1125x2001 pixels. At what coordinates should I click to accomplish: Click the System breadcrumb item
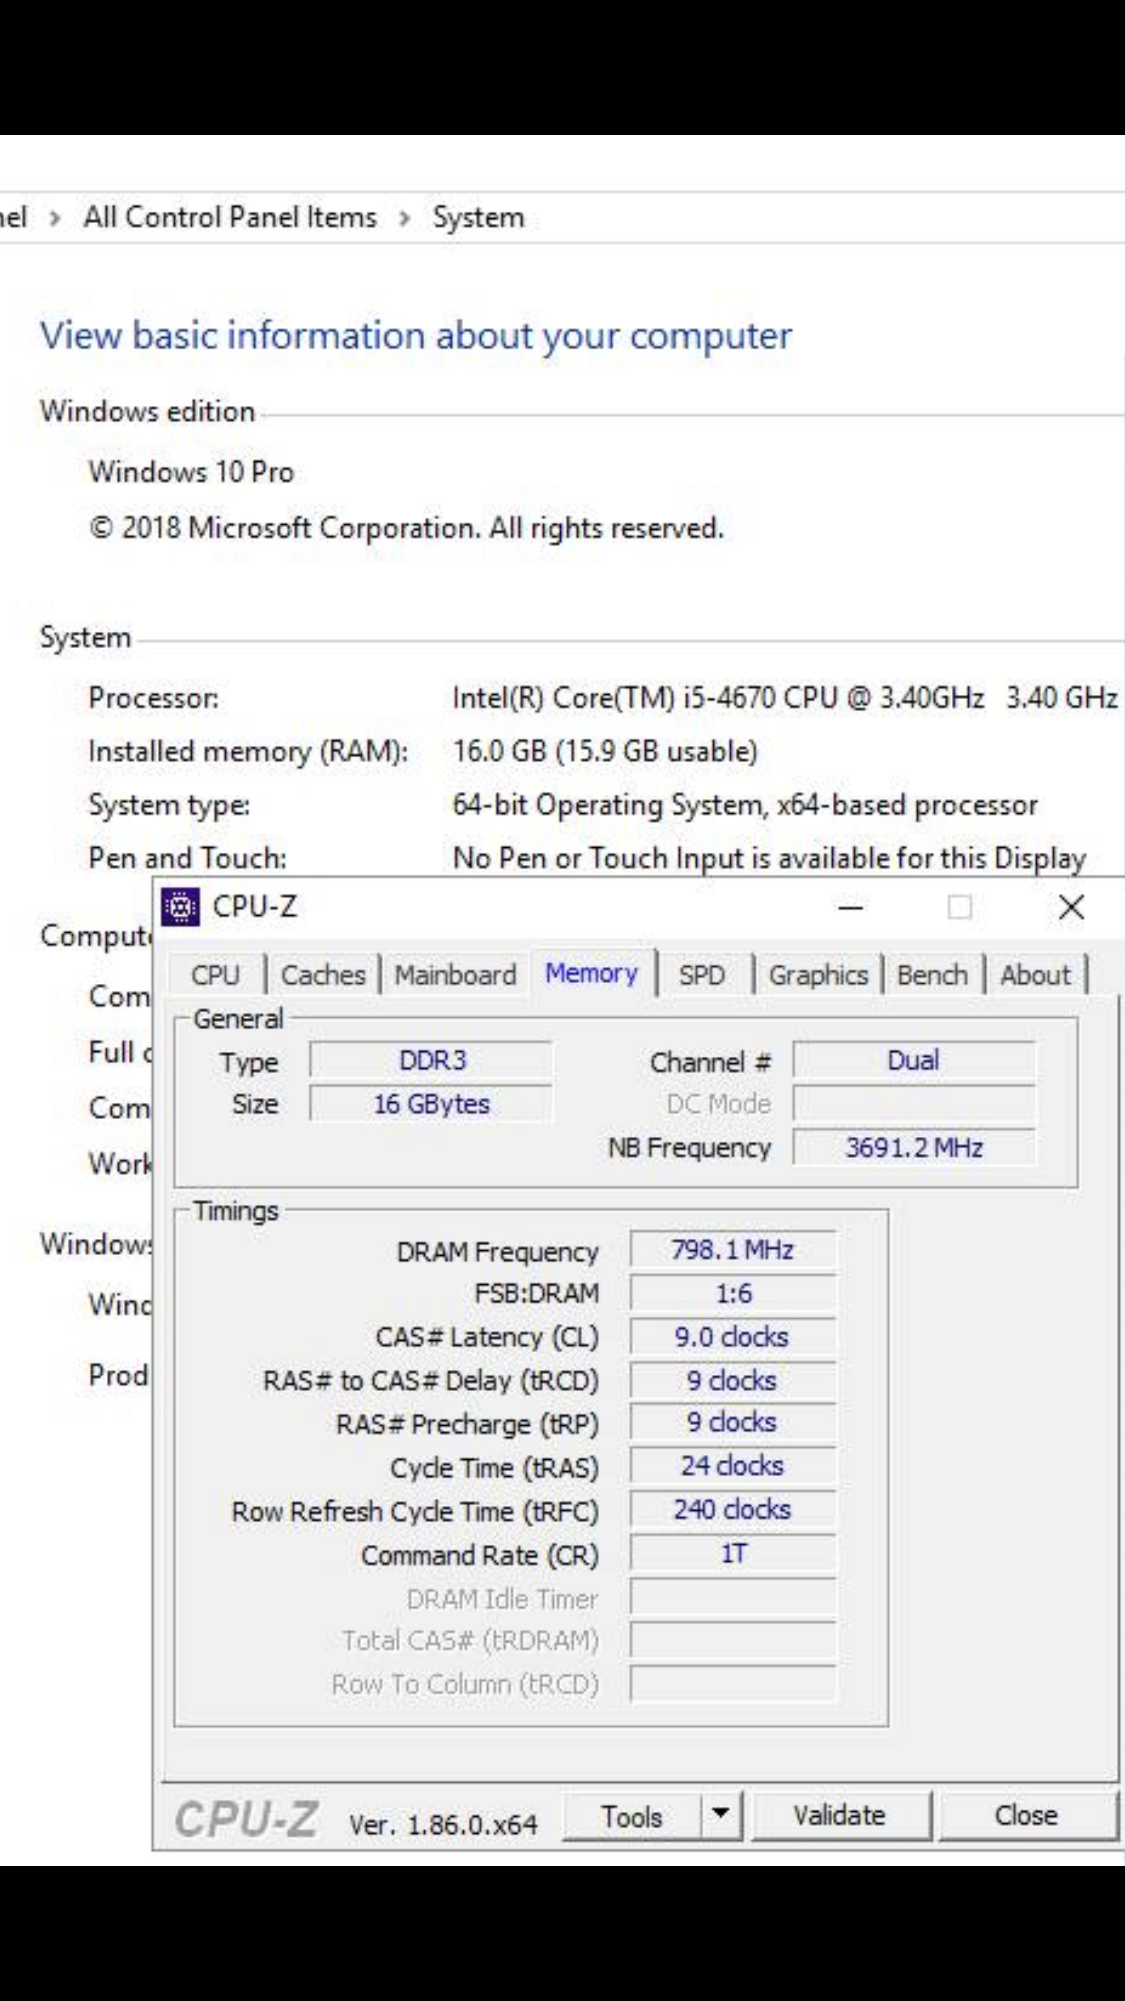[478, 217]
